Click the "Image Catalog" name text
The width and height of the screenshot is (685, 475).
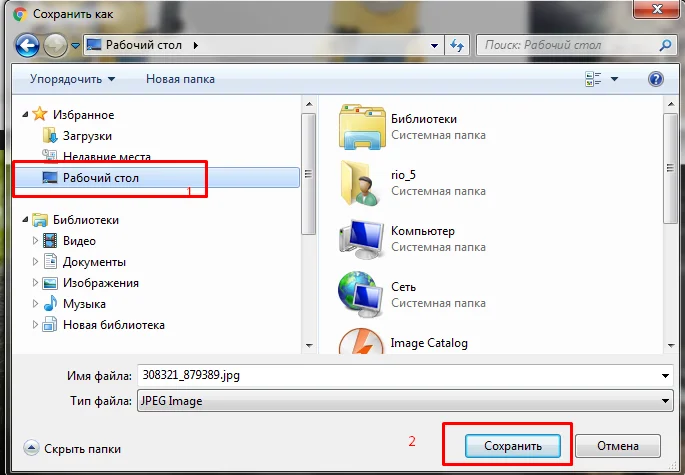pos(429,343)
